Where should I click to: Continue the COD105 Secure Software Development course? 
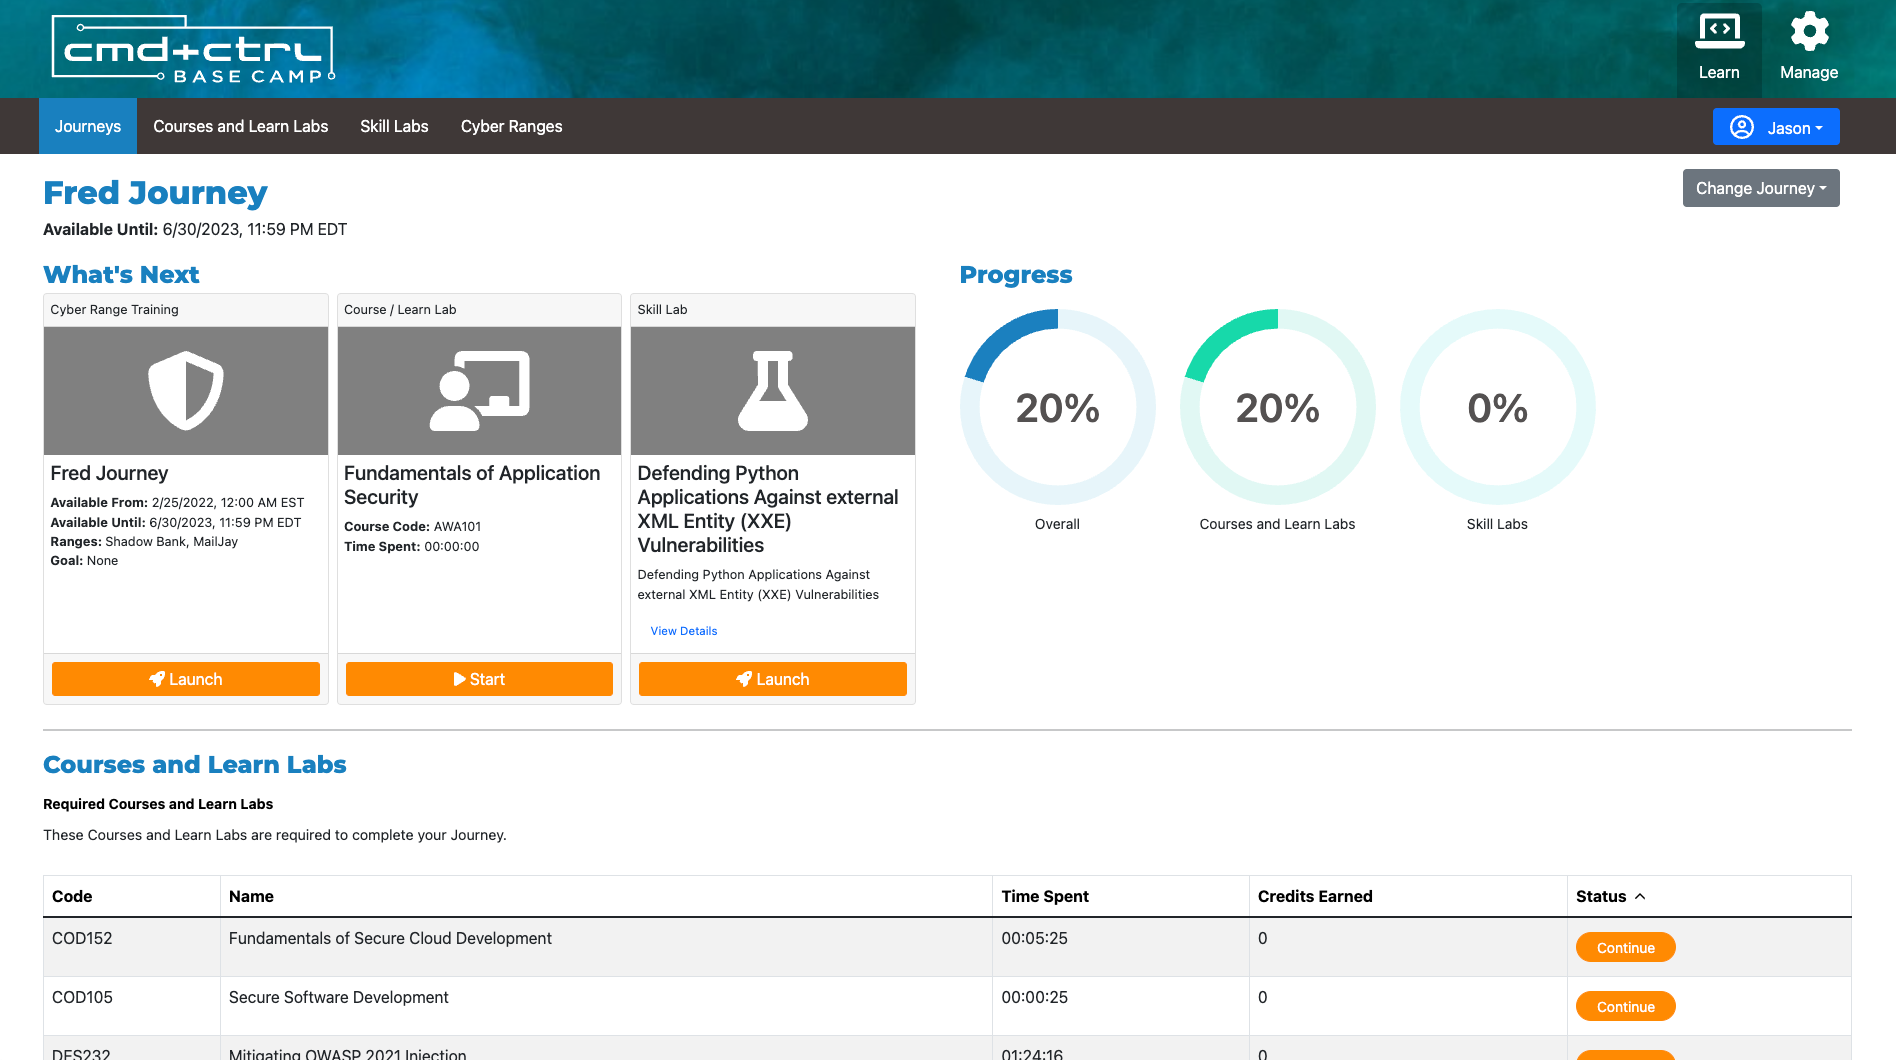click(x=1626, y=1006)
